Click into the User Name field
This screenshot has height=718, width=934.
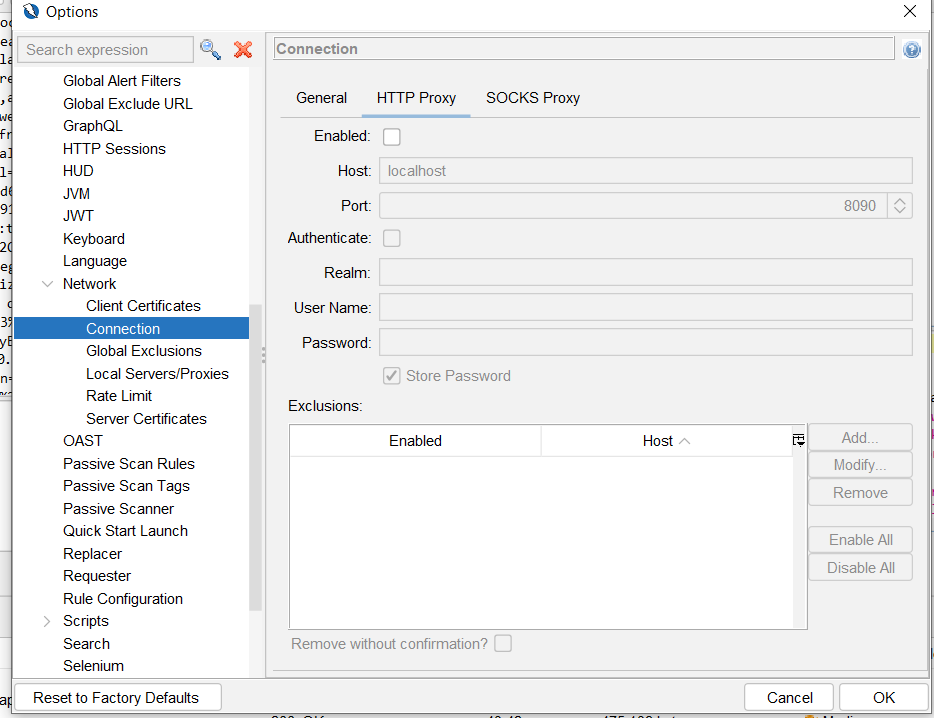tap(646, 307)
